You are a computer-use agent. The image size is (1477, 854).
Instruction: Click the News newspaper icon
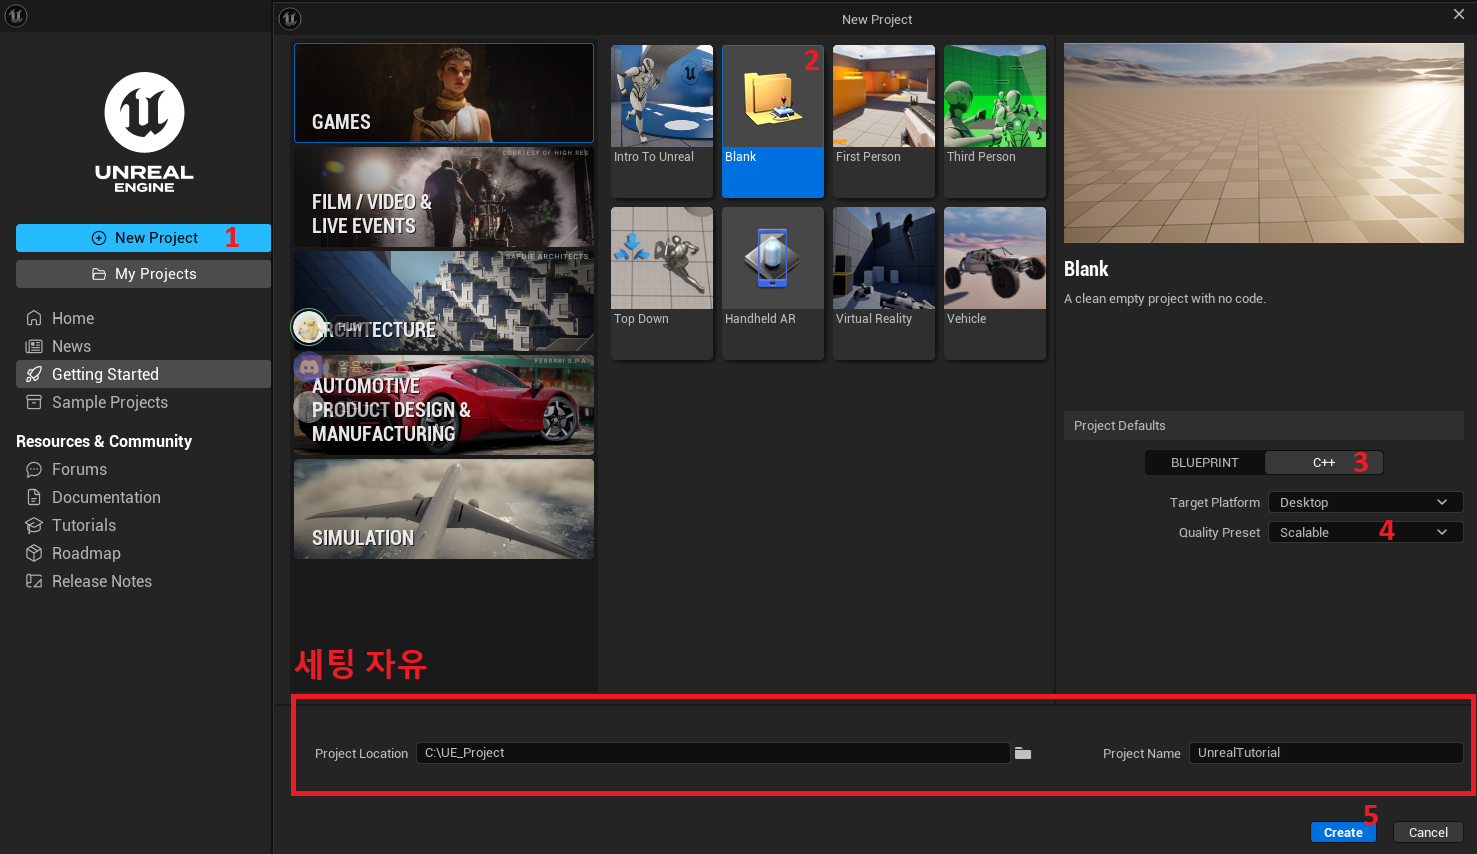tap(34, 346)
